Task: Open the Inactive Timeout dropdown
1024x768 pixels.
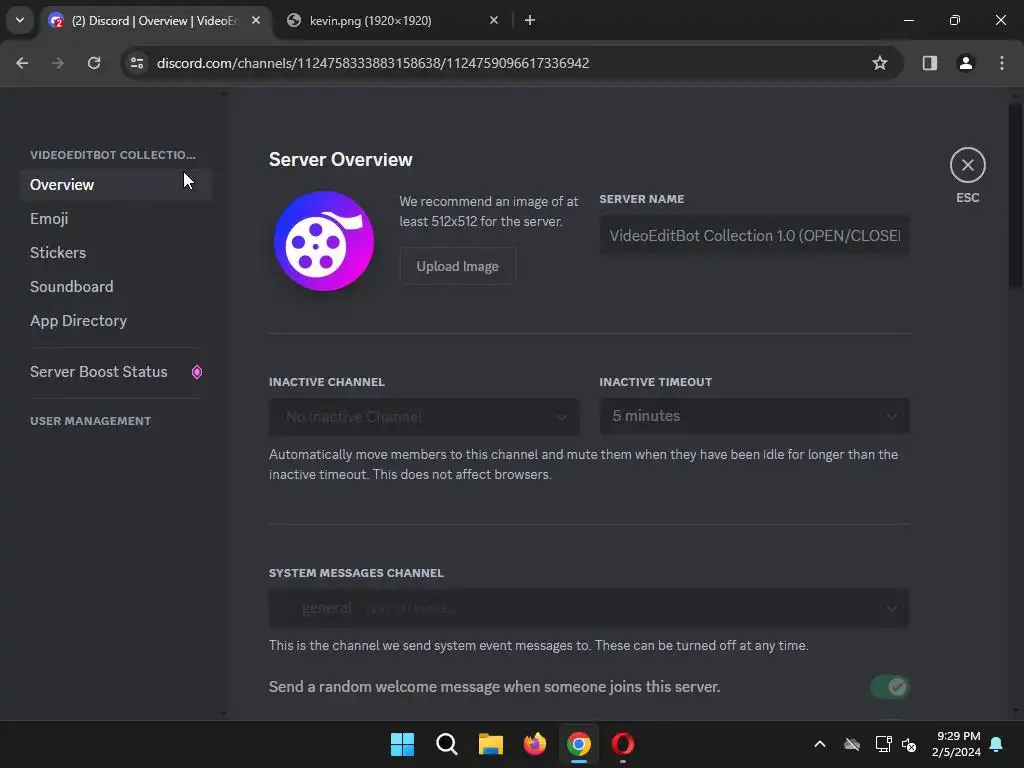Action: pos(754,416)
